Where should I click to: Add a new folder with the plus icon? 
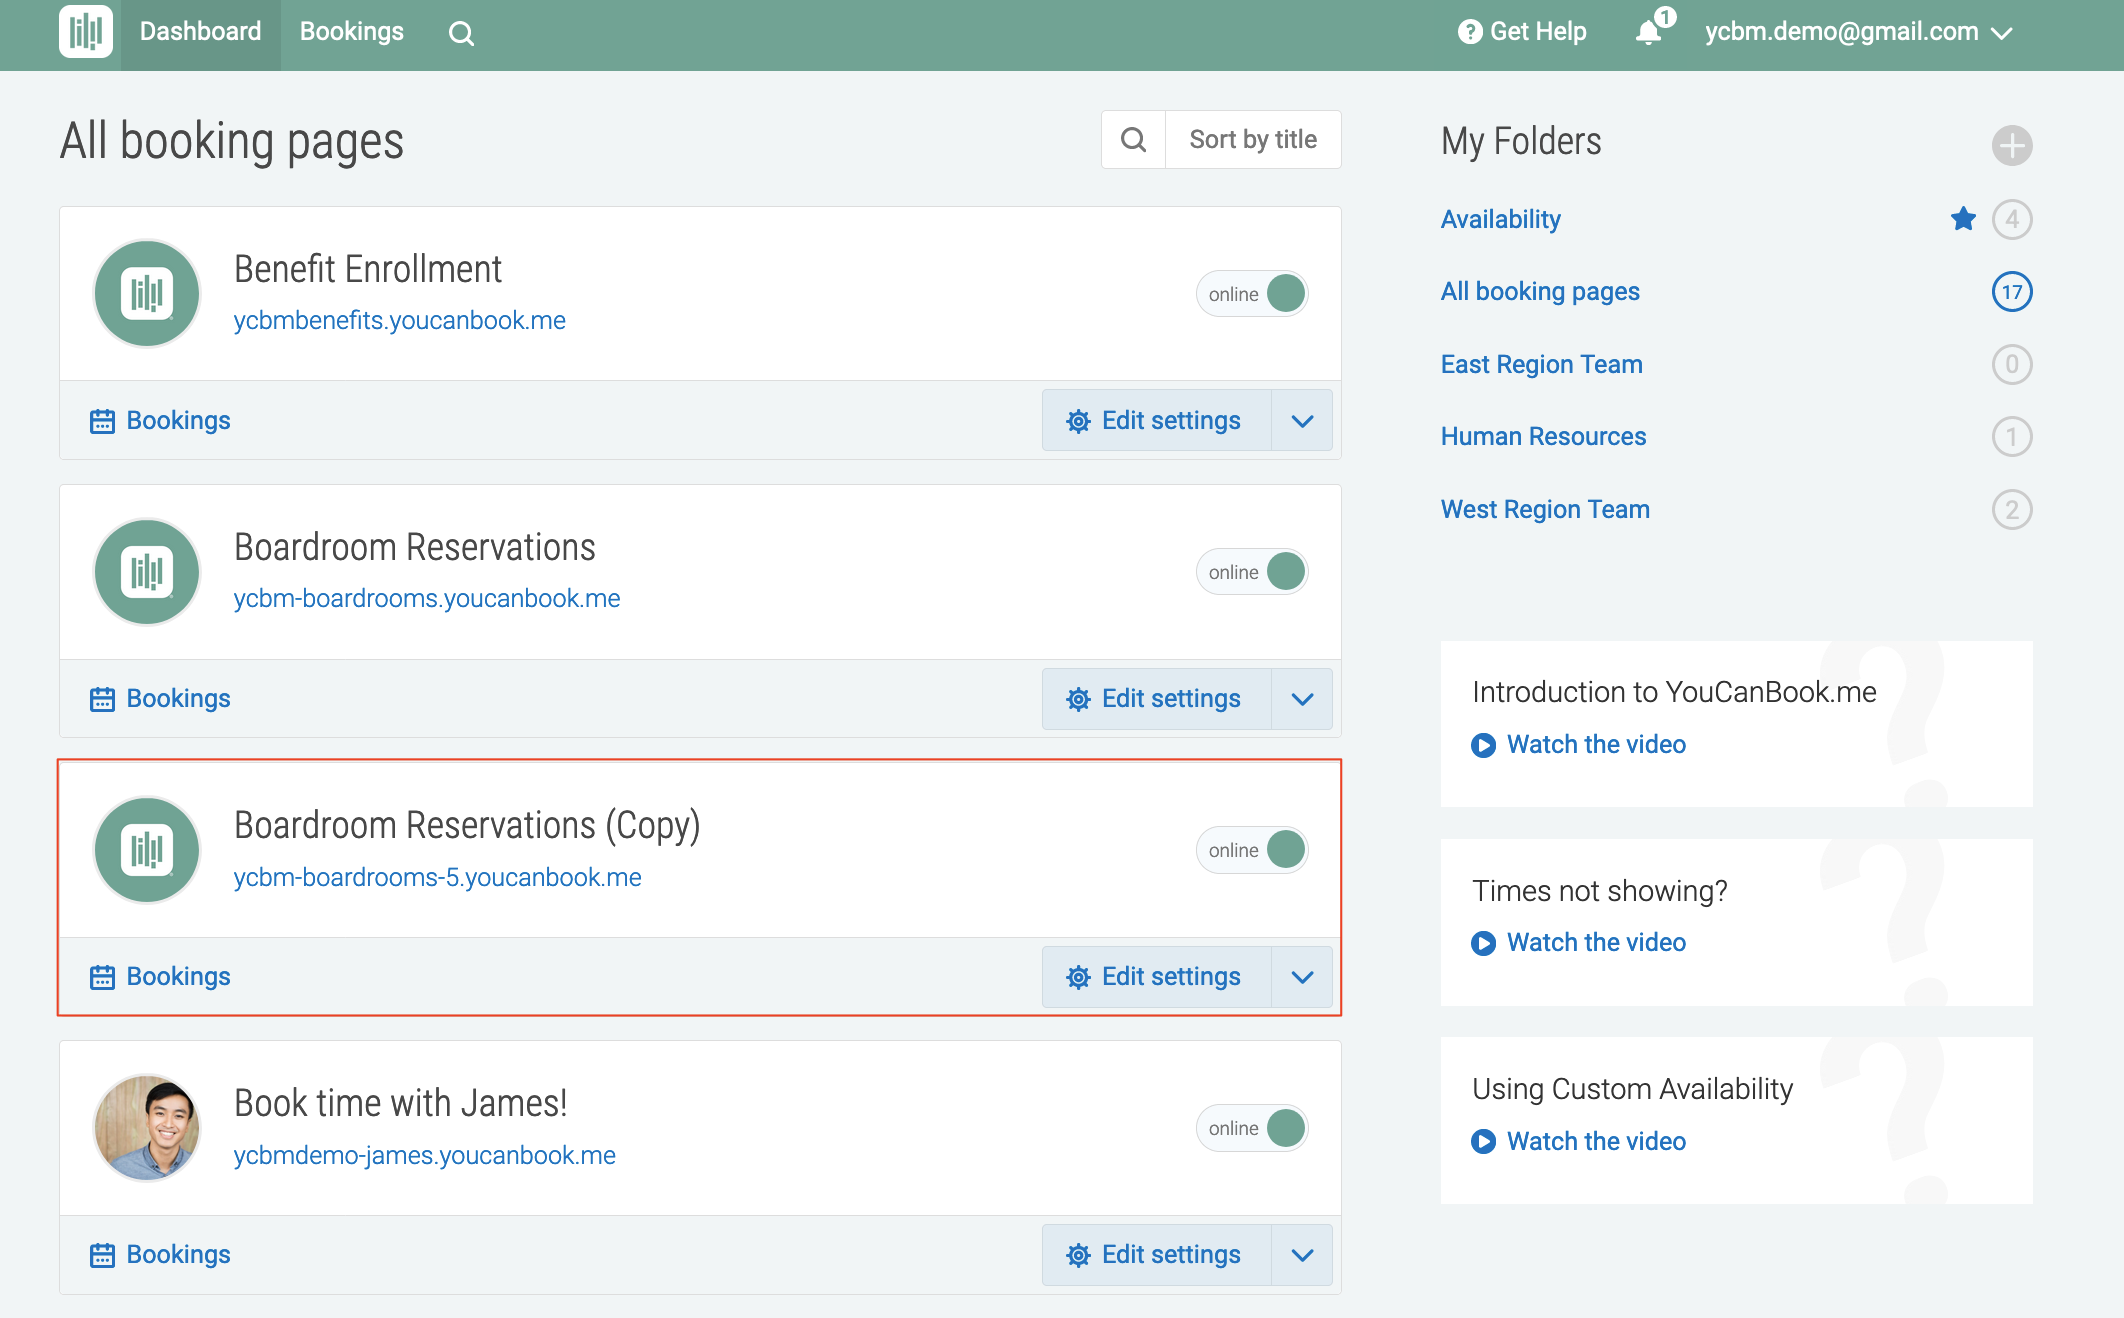(x=2012, y=146)
